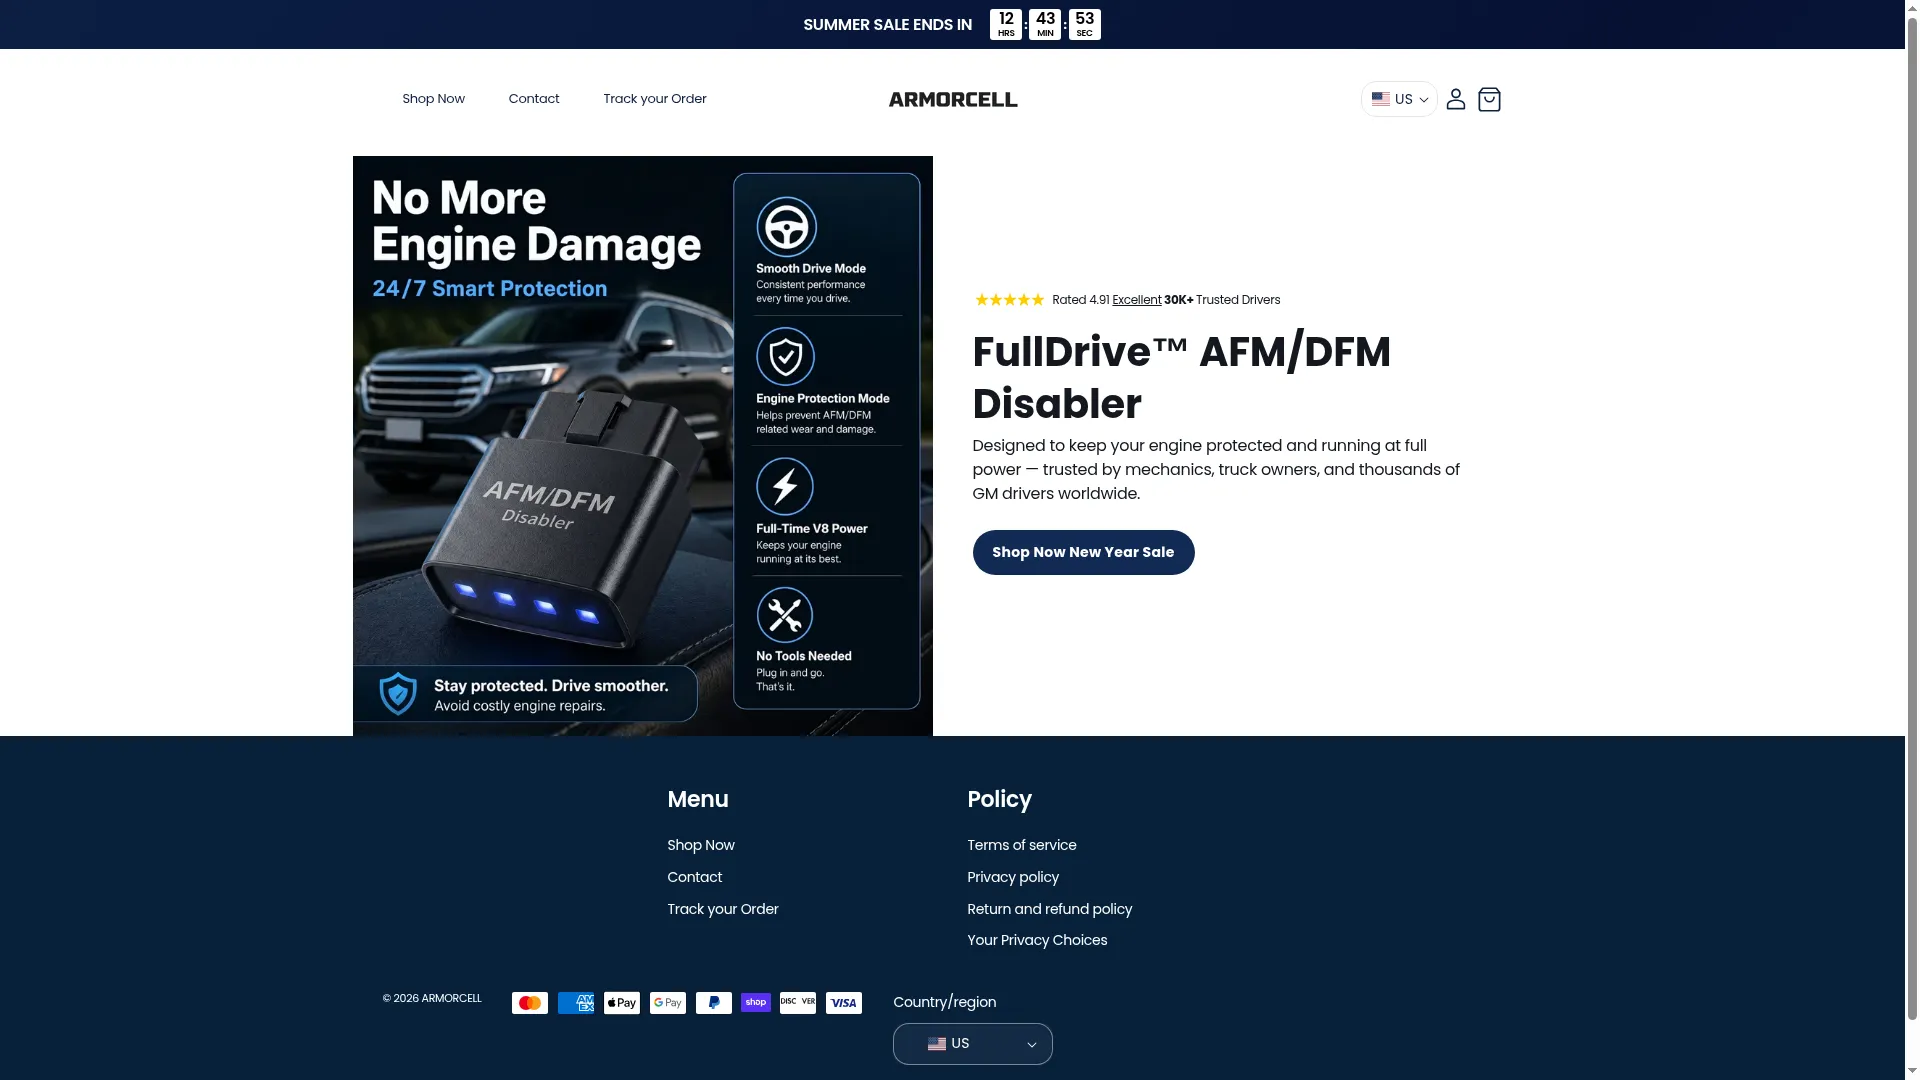Click the Google Pay payment icon
Viewport: 1920px width, 1080px height.
click(x=668, y=1003)
